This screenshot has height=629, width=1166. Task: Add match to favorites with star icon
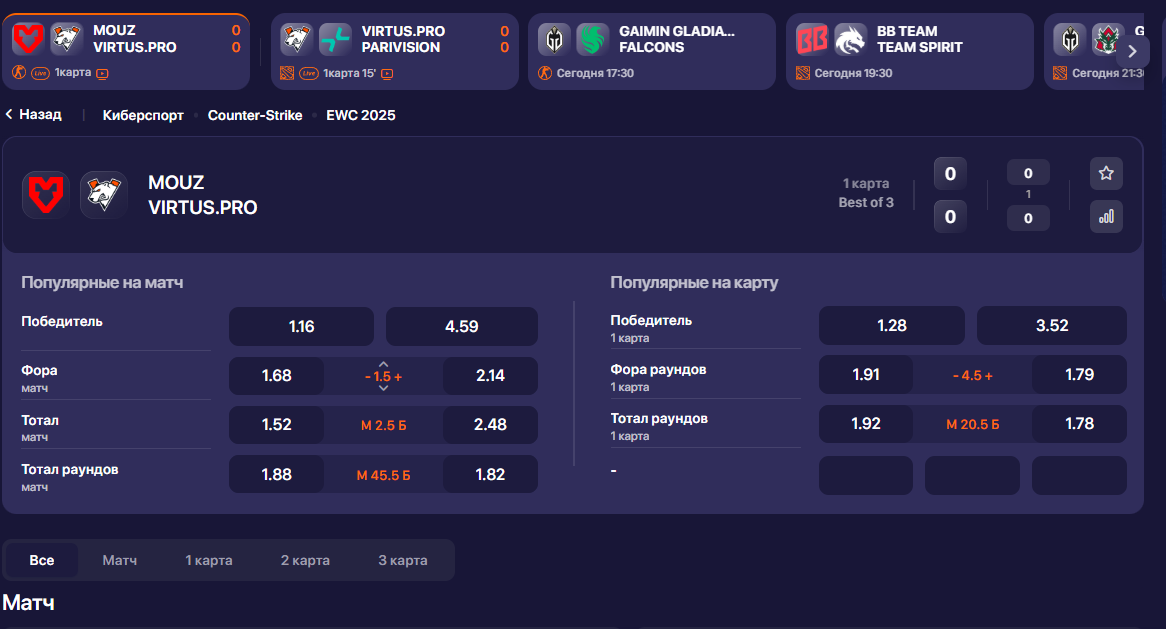1106,173
